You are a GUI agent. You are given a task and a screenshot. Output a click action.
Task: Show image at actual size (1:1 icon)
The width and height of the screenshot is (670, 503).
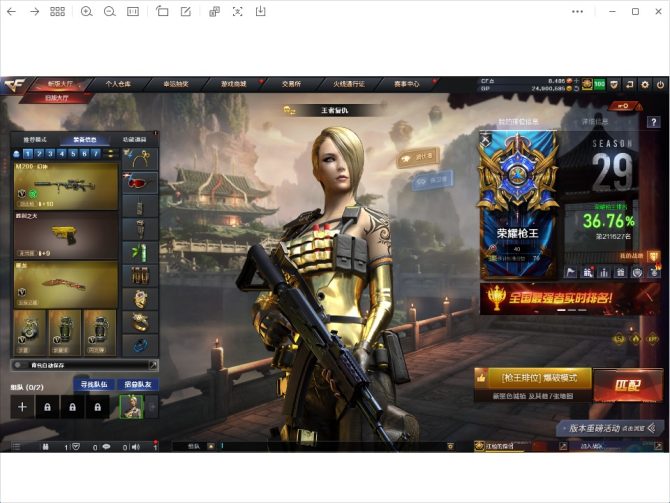point(133,12)
